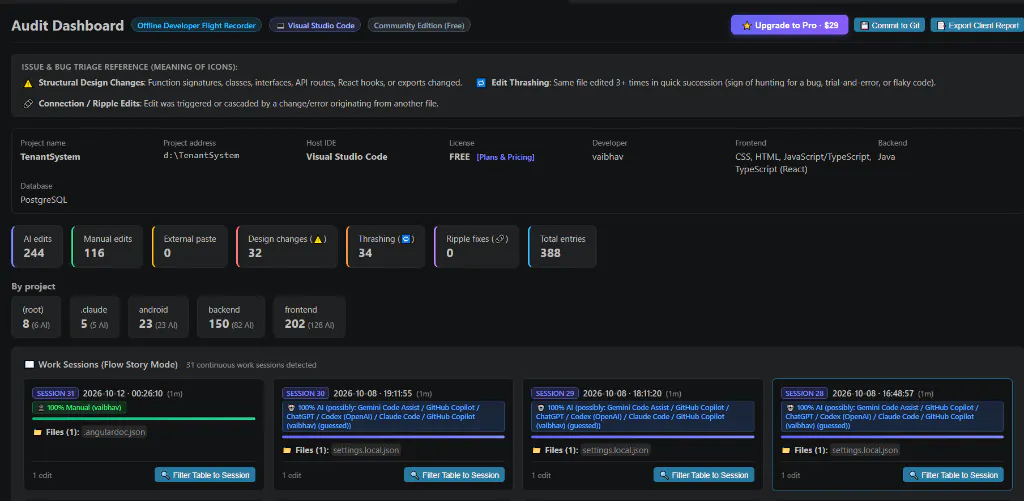Click the 100% AI tag in Session 30

click(393, 416)
